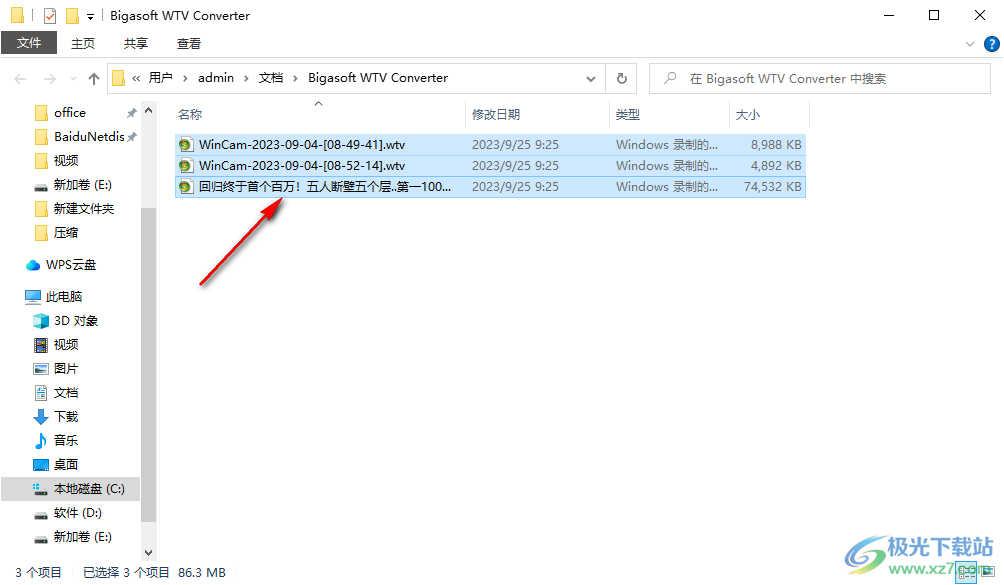Click the navigation pane scrollbar thumb
The width and height of the screenshot is (1004, 585).
[149, 365]
